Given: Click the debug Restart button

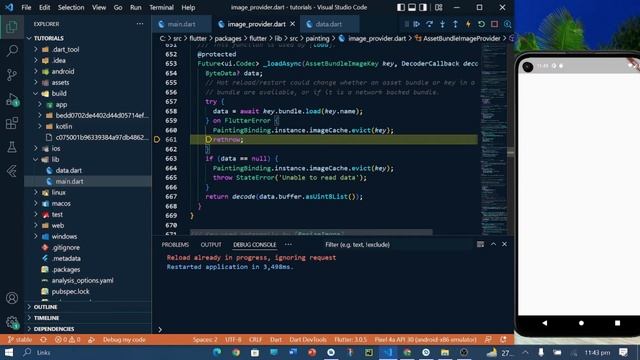Looking at the screenshot, I should point(481,24).
